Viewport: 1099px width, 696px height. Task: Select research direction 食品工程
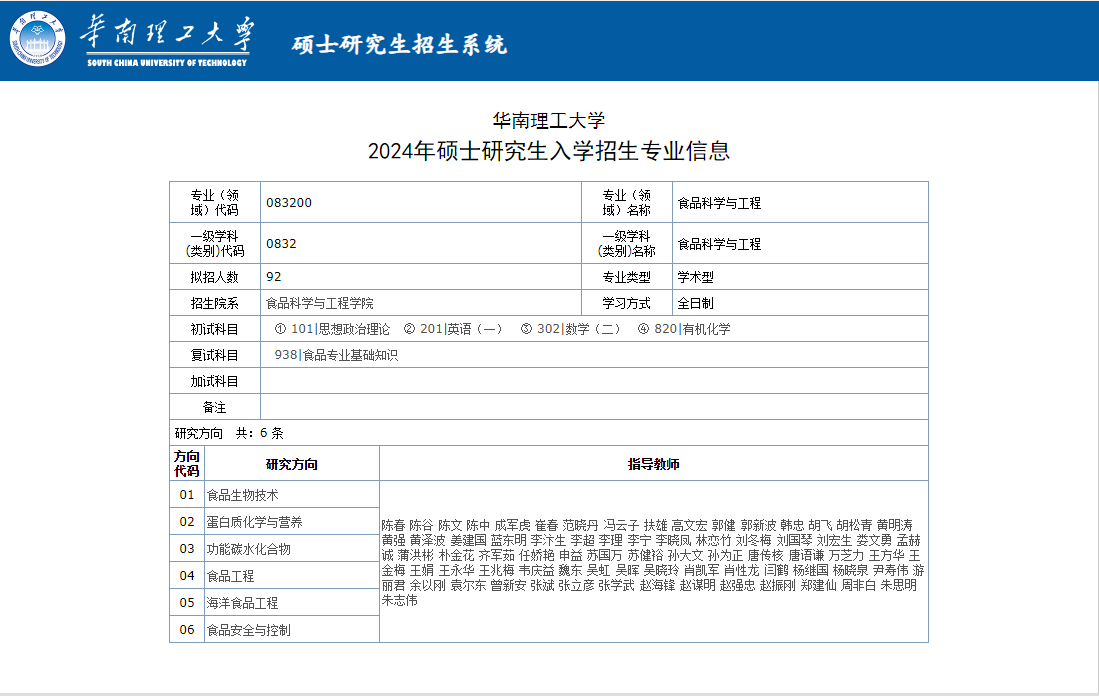click(230, 575)
